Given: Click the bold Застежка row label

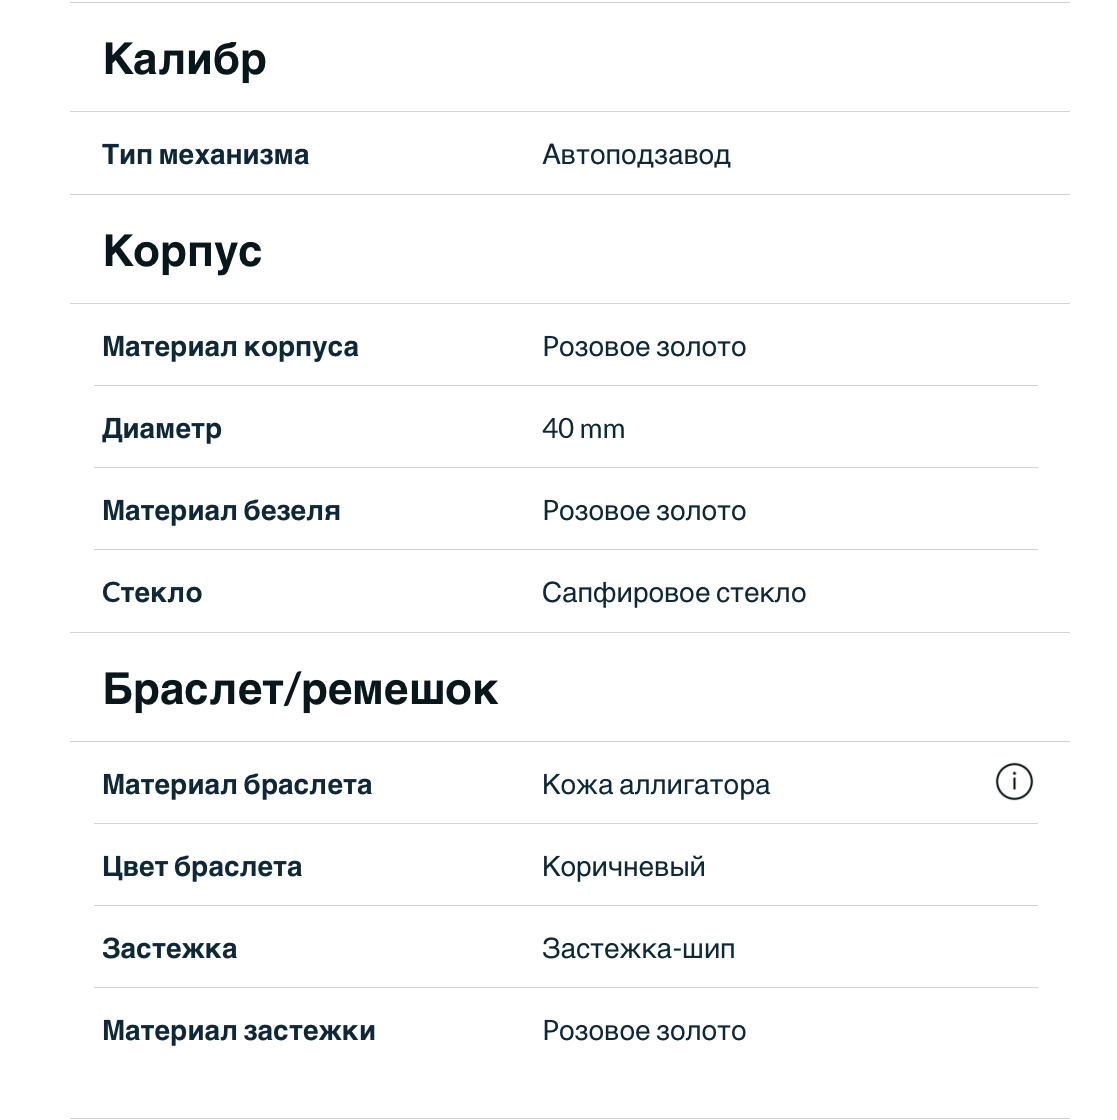Looking at the screenshot, I should (169, 949).
